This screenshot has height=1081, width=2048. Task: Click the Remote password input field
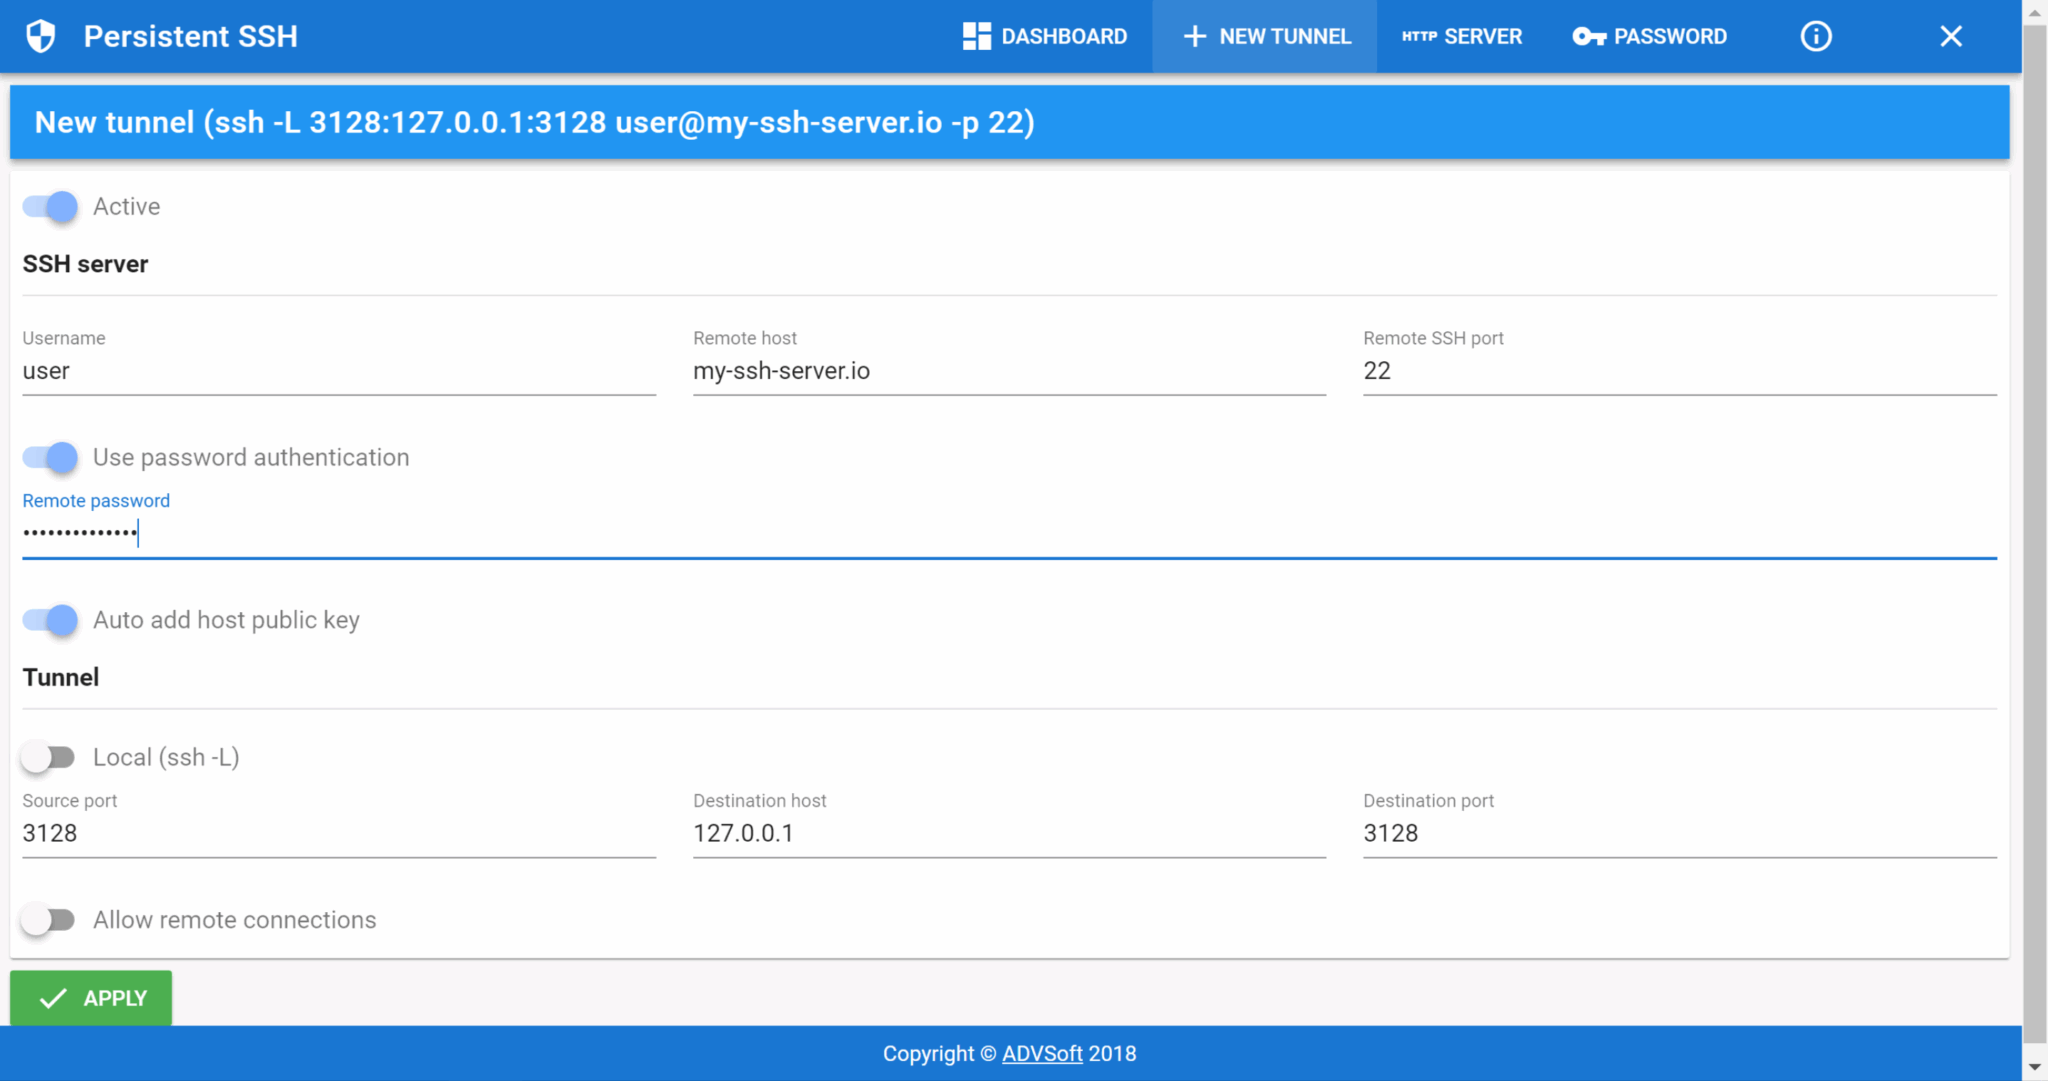(400, 532)
